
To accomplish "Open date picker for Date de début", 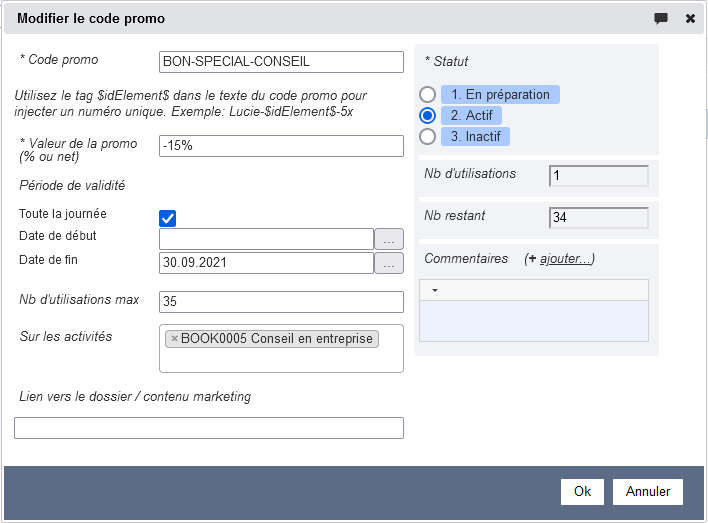I will tap(388, 239).
